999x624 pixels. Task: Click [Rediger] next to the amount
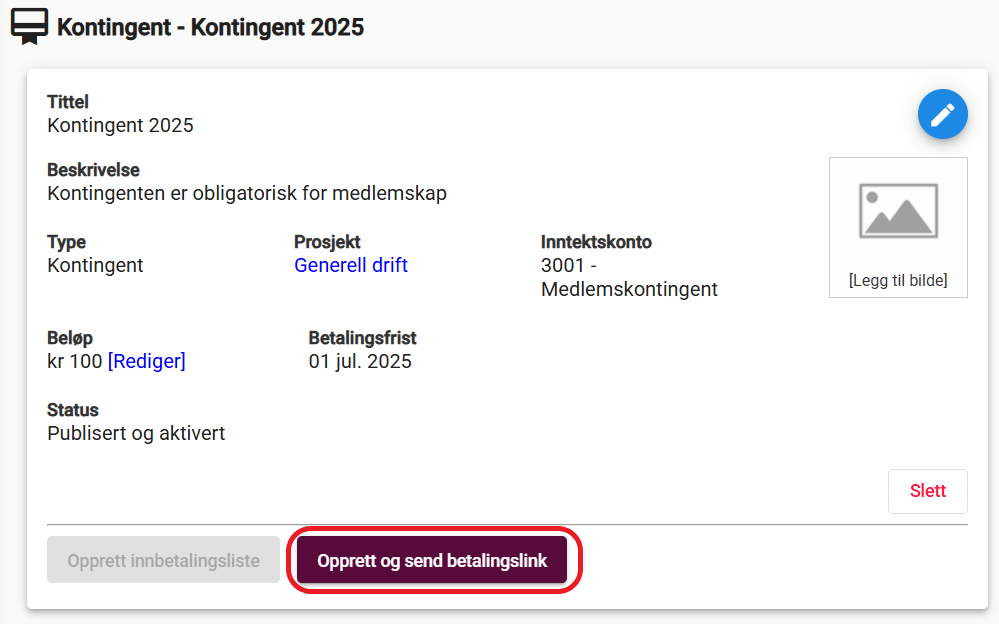[x=147, y=361]
